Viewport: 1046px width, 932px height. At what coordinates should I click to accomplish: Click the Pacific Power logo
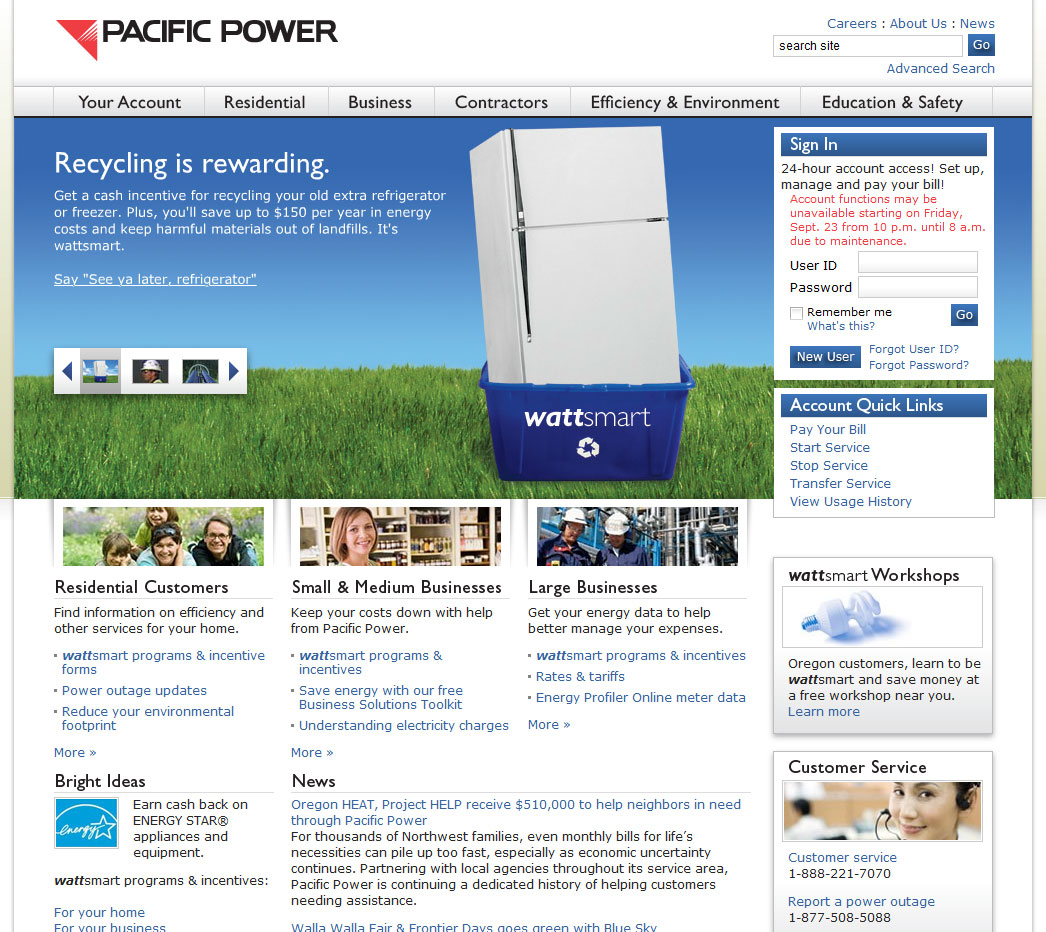(197, 39)
